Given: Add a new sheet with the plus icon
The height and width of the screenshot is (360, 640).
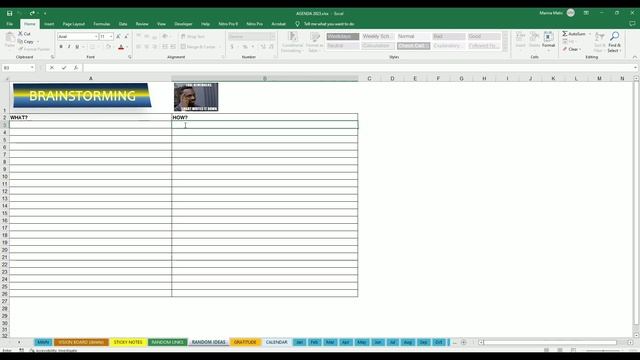Looking at the screenshot, I should pyautogui.click(x=464, y=342).
